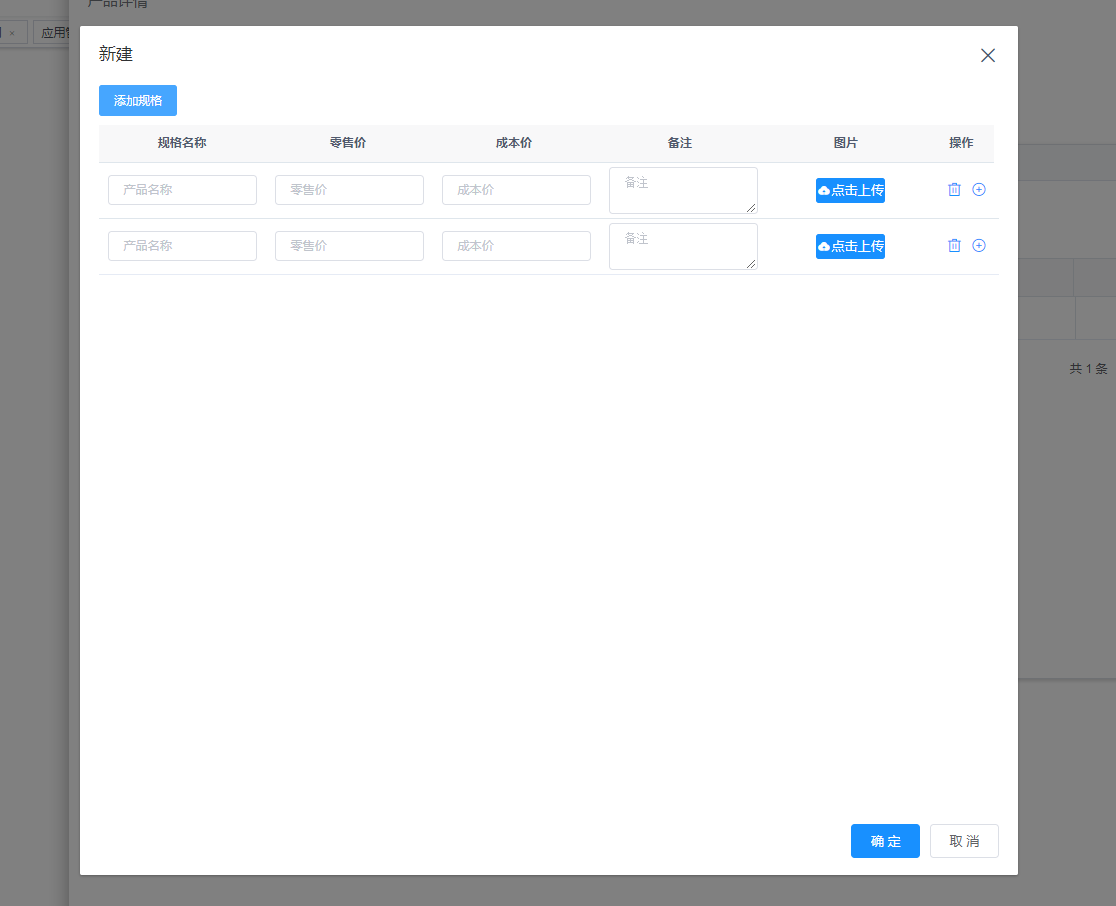Click plus icon in second row
1116x906 pixels.
tap(979, 246)
